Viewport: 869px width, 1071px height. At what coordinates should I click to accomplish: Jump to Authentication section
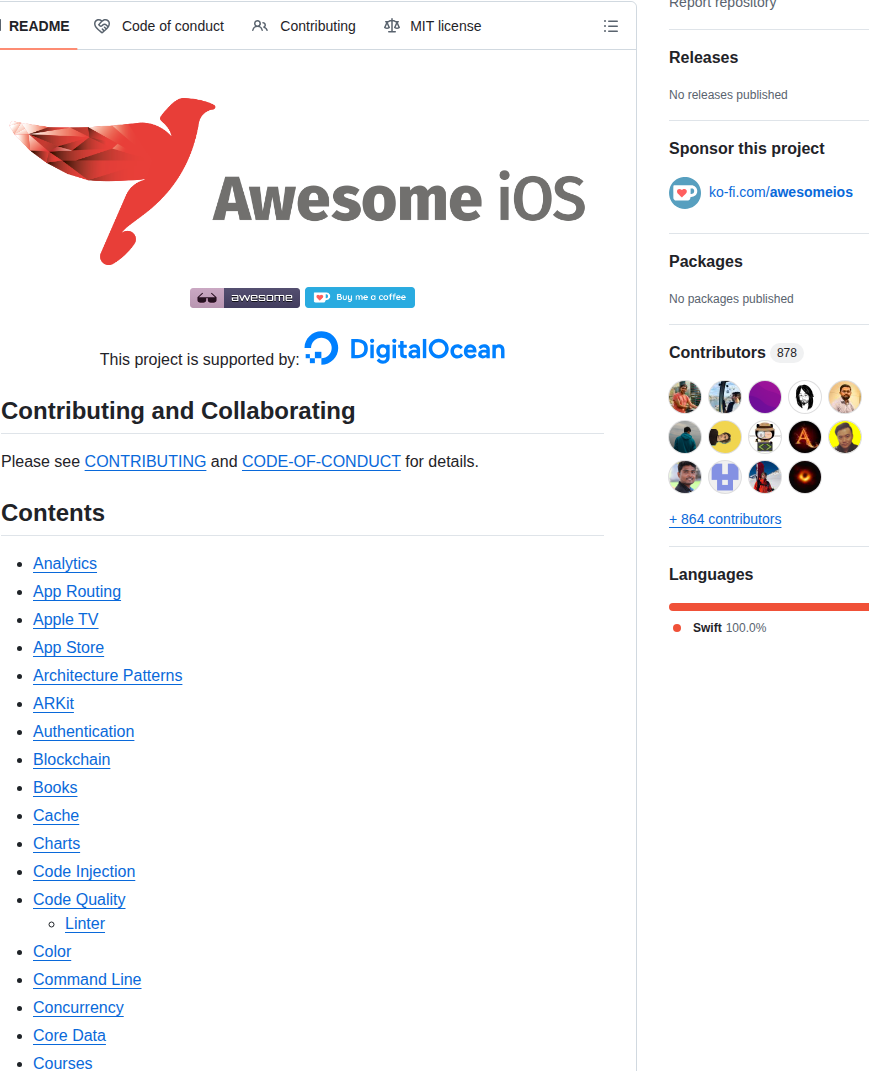pyautogui.click(x=83, y=732)
